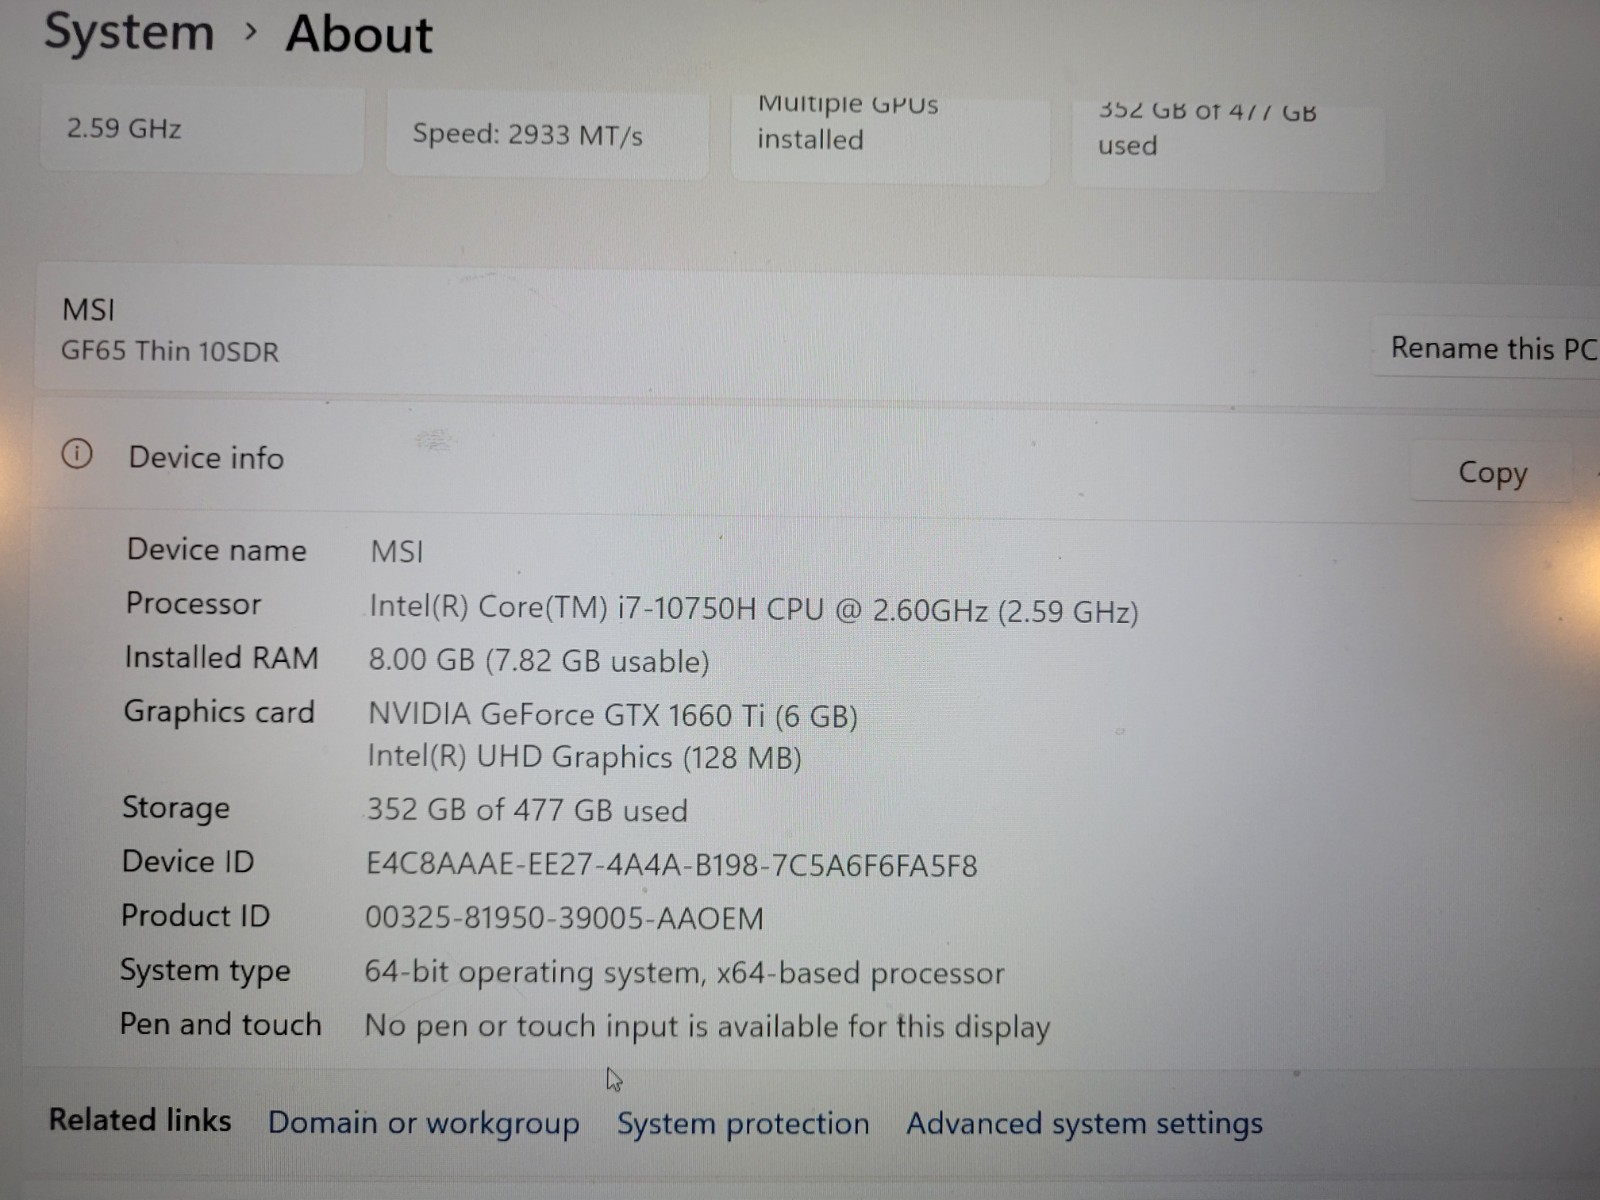Click the Device name label
This screenshot has width=1600, height=1200.
click(217, 549)
